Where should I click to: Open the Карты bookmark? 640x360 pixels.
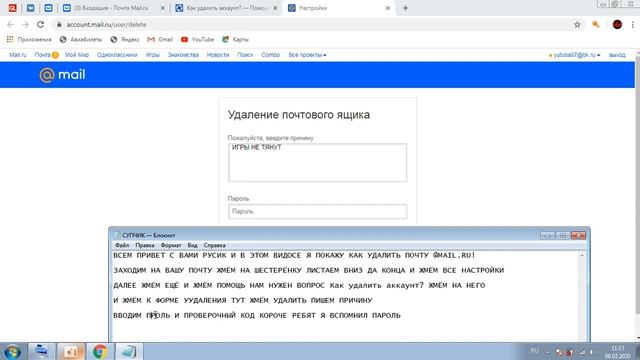[235, 40]
